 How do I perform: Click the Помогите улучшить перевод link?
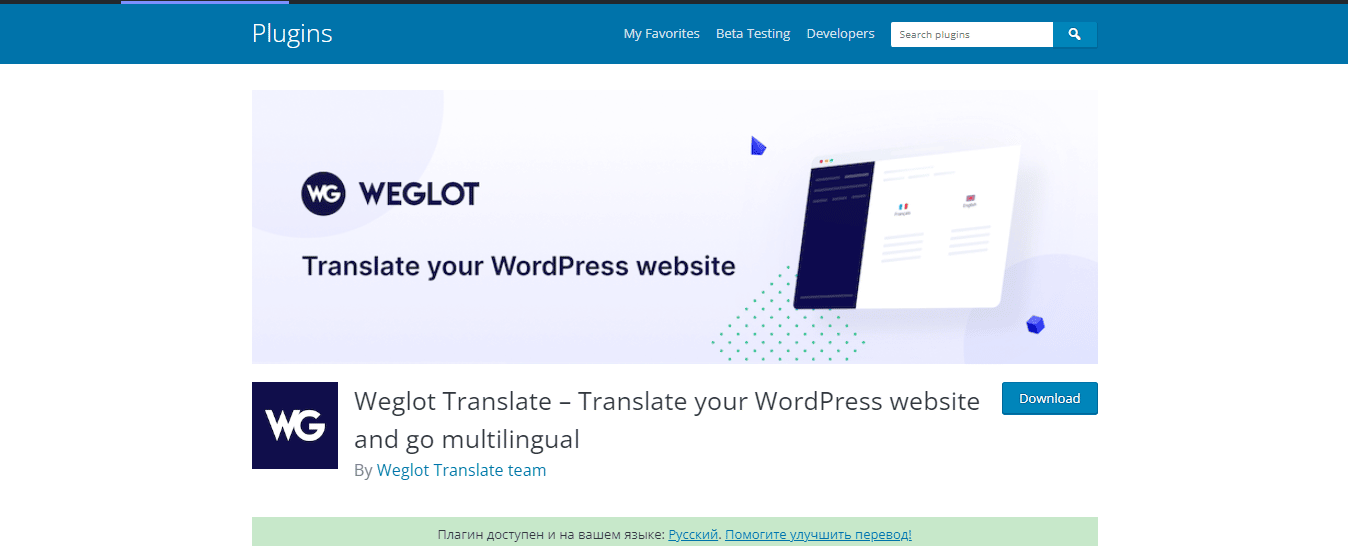point(818,535)
